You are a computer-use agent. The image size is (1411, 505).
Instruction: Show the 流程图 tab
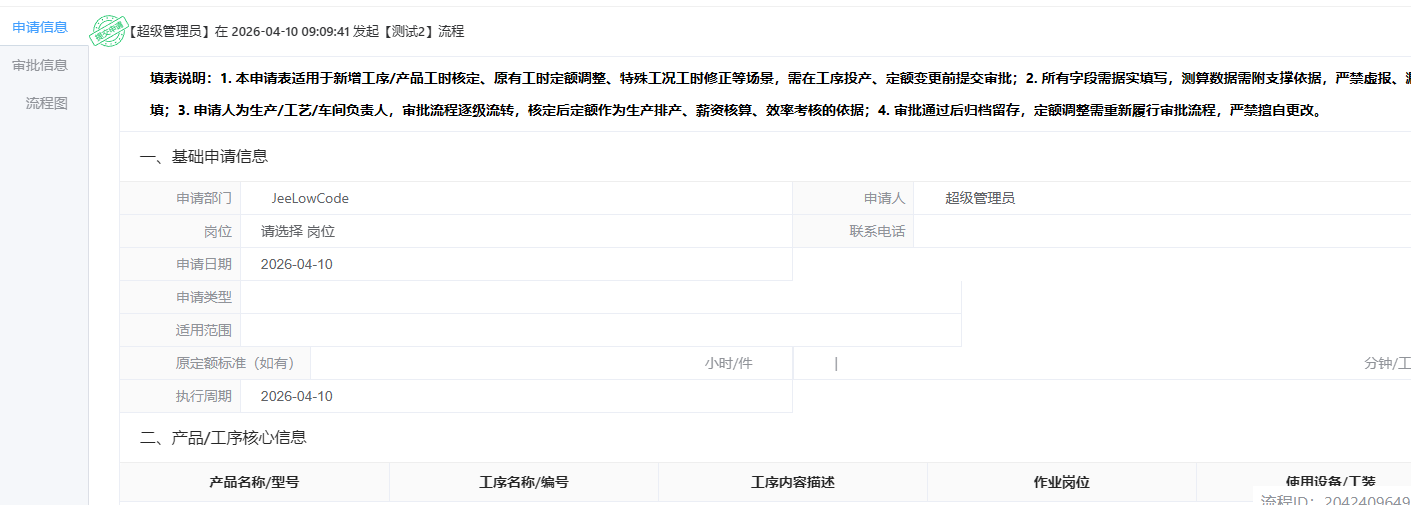[x=47, y=103]
